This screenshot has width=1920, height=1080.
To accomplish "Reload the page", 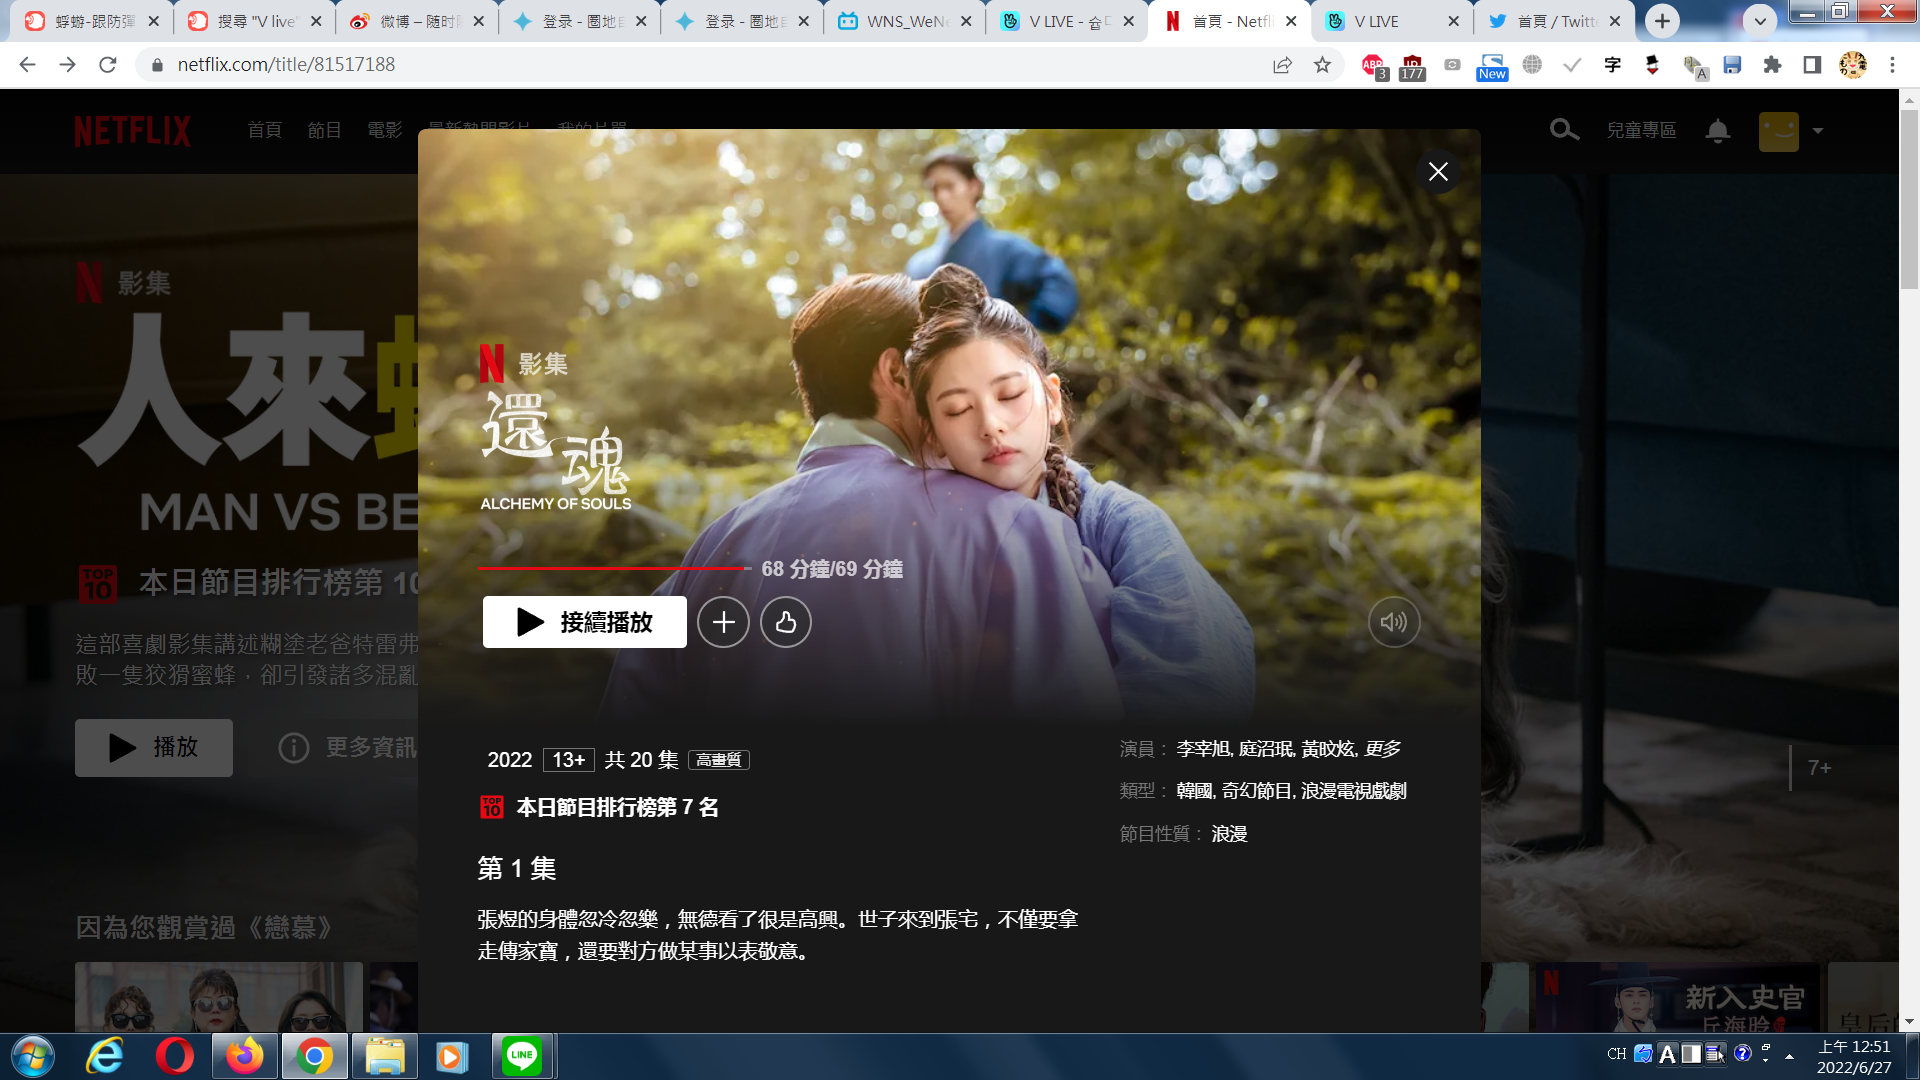I will coord(108,65).
